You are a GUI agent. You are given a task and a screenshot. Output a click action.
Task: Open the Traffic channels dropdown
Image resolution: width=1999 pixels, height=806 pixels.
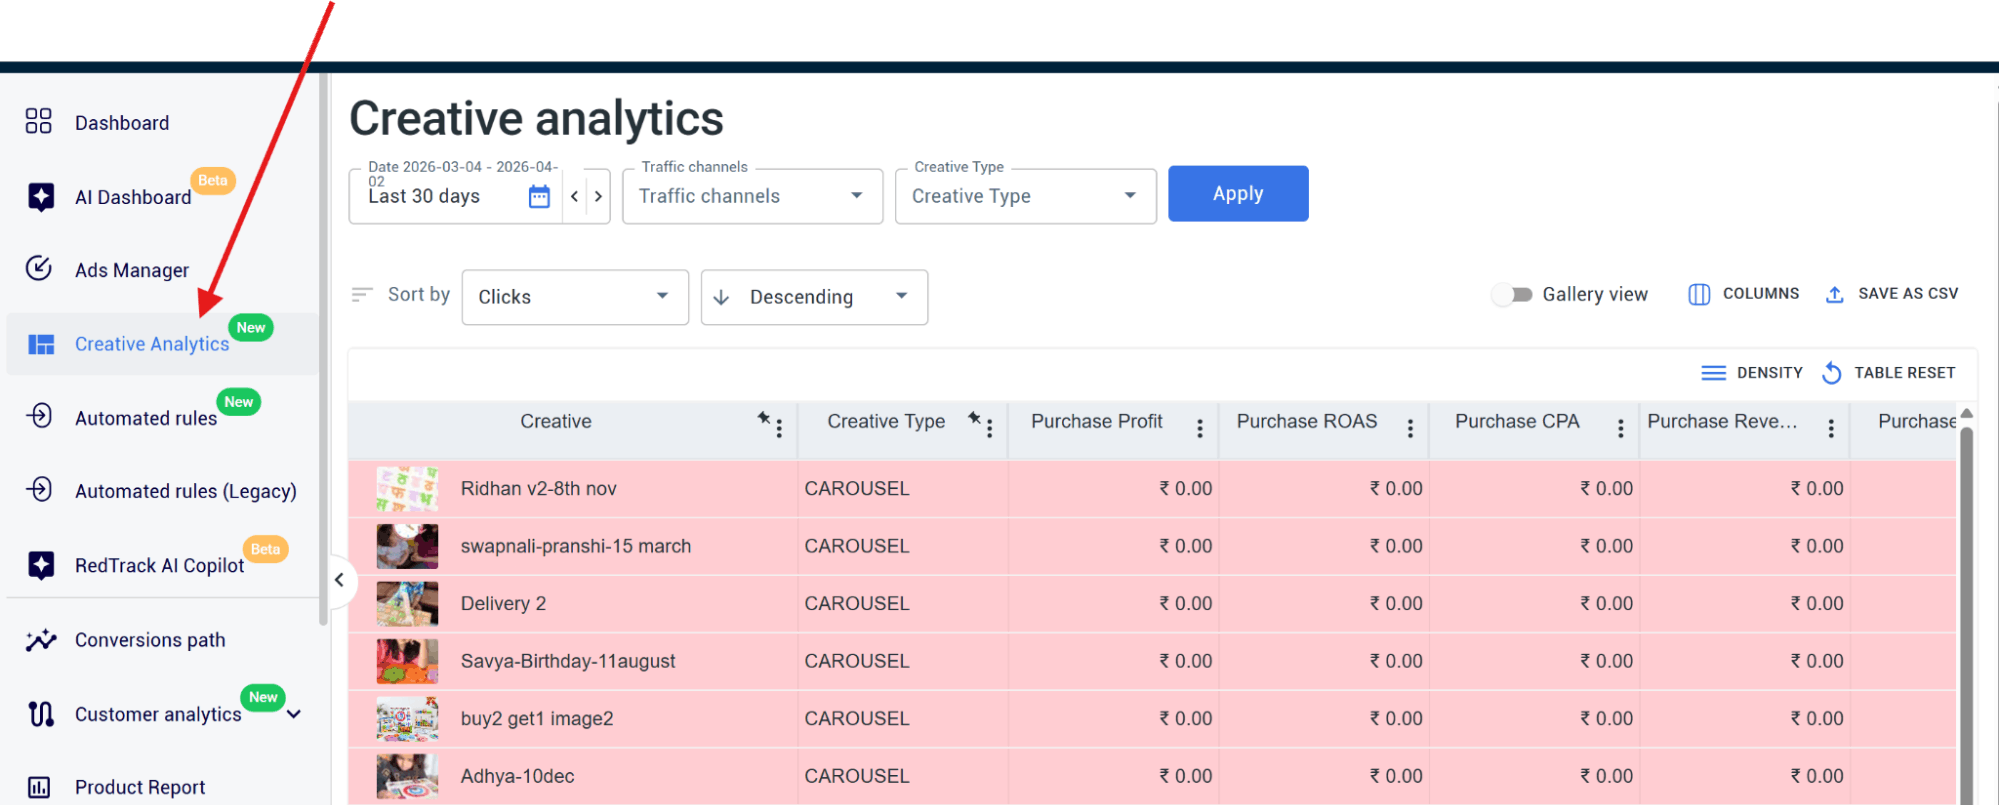(752, 196)
